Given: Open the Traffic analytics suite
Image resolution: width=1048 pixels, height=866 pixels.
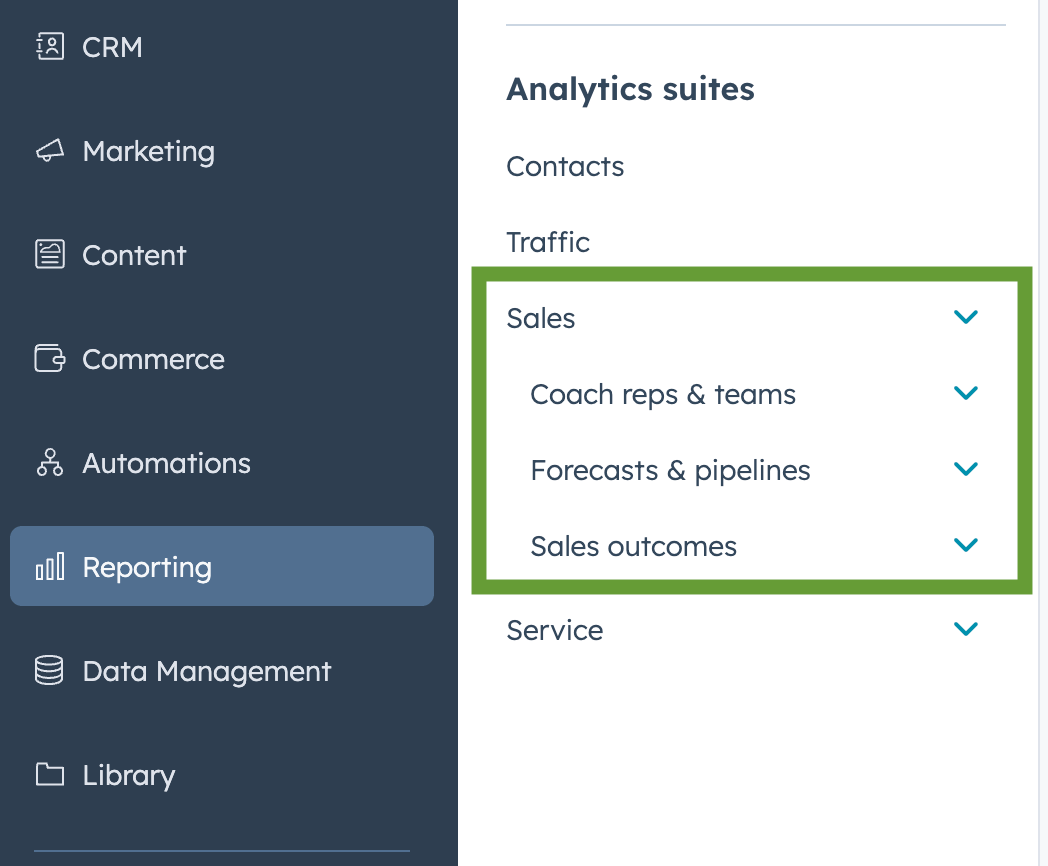Looking at the screenshot, I should pos(548,242).
